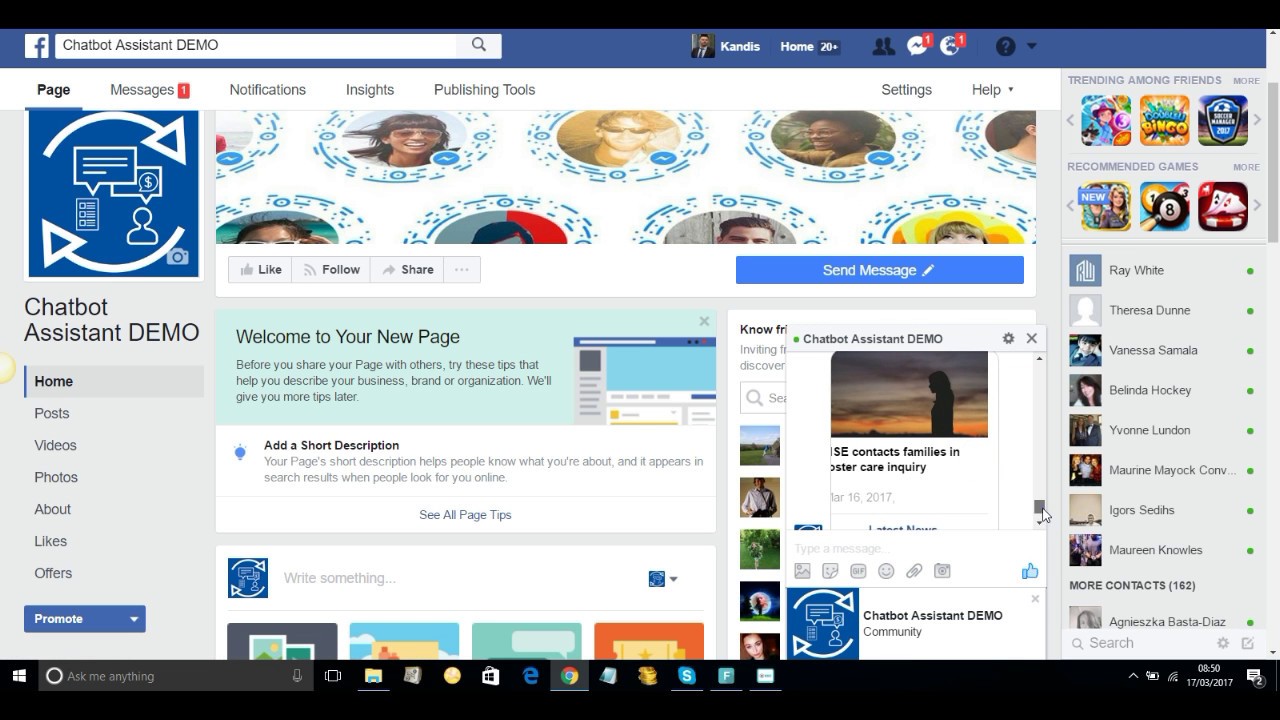Open the friend requests icon
1280x720 pixels.
pos(883,46)
